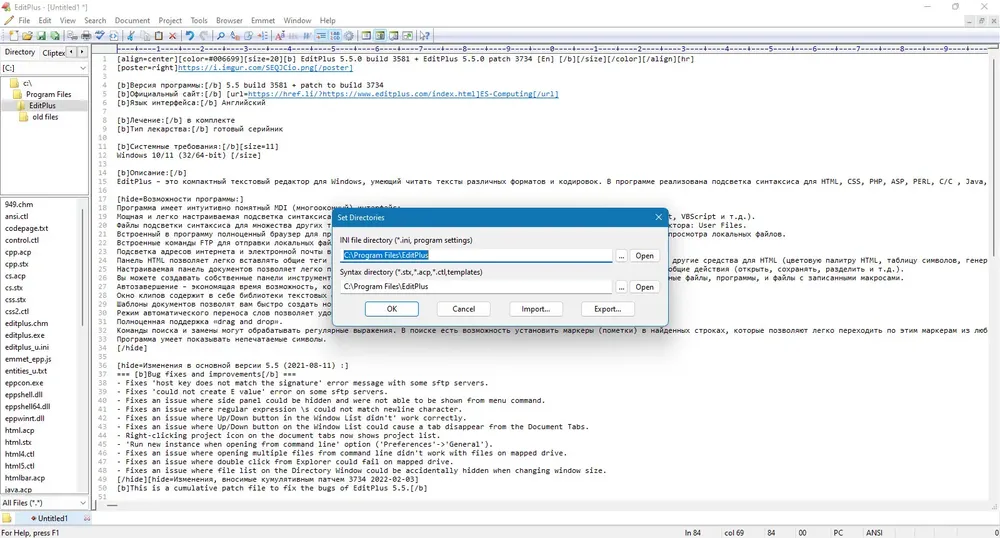Toggle the Output window toolbar icon
The height and width of the screenshot is (538, 1000).
click(393, 36)
